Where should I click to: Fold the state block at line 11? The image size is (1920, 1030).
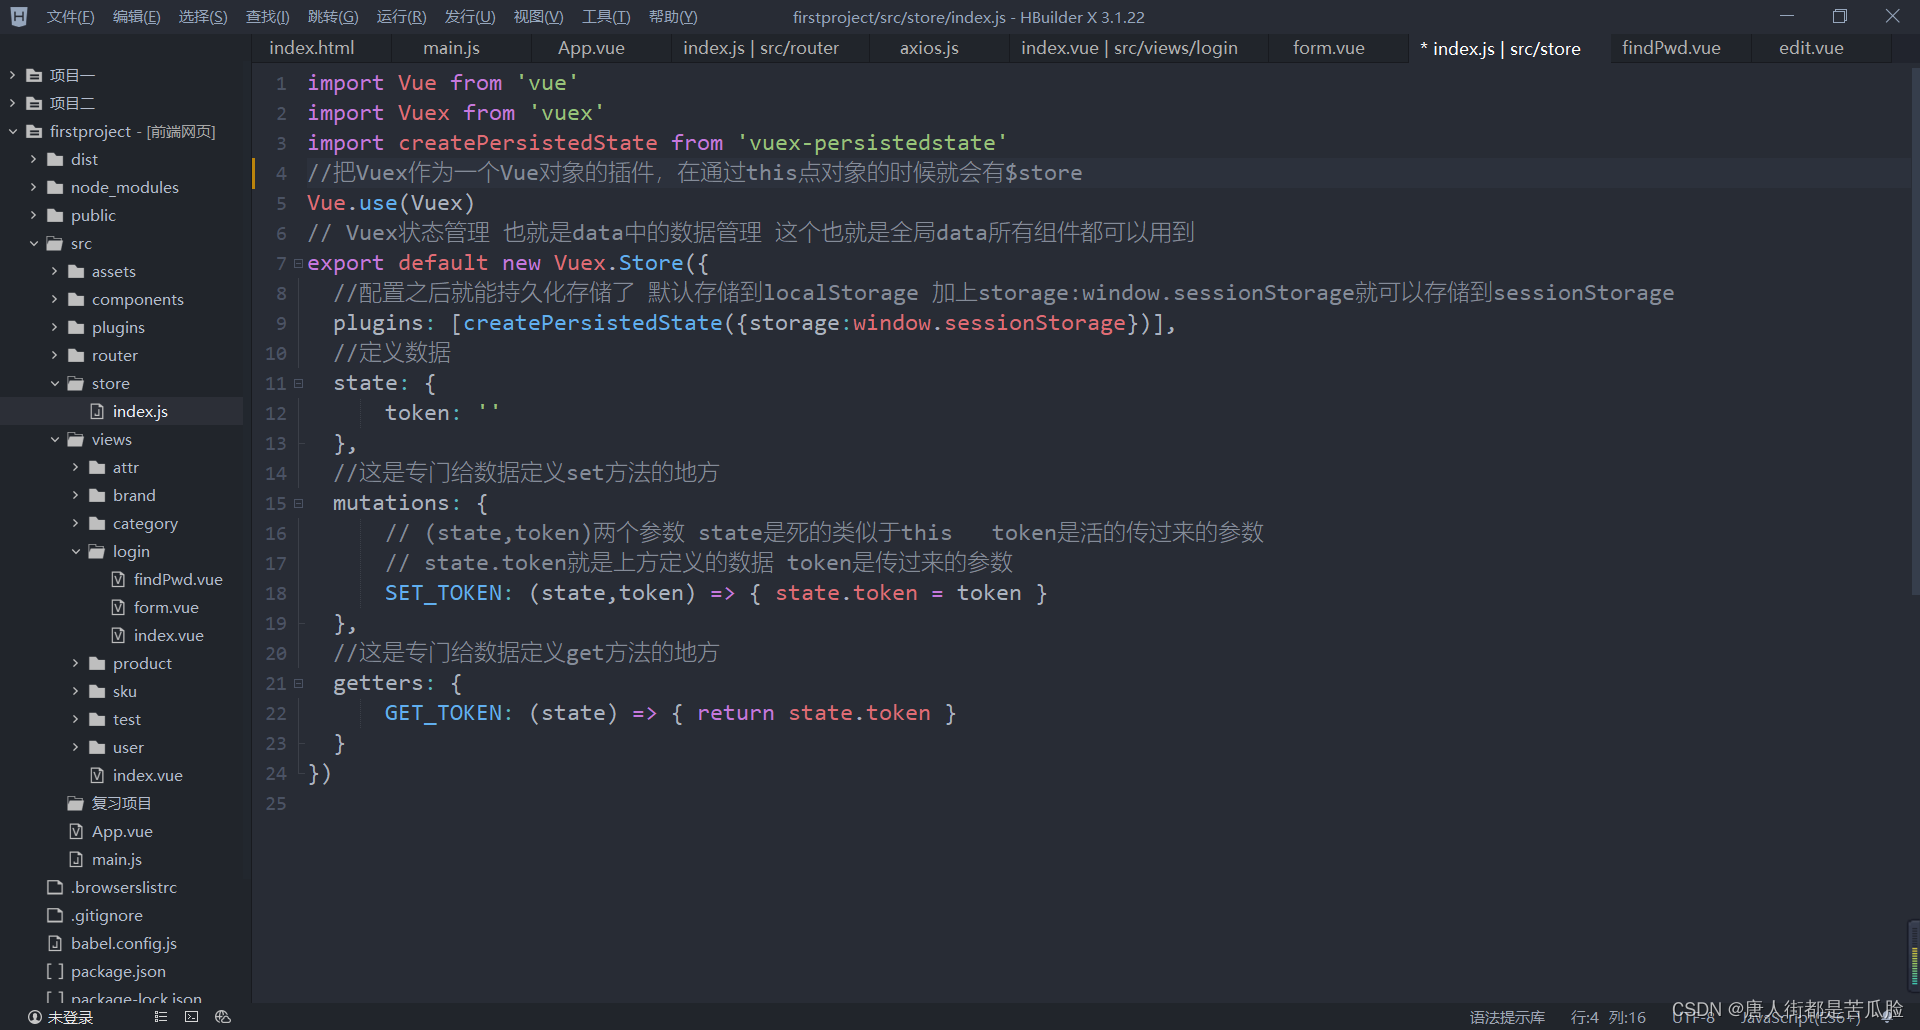[298, 383]
